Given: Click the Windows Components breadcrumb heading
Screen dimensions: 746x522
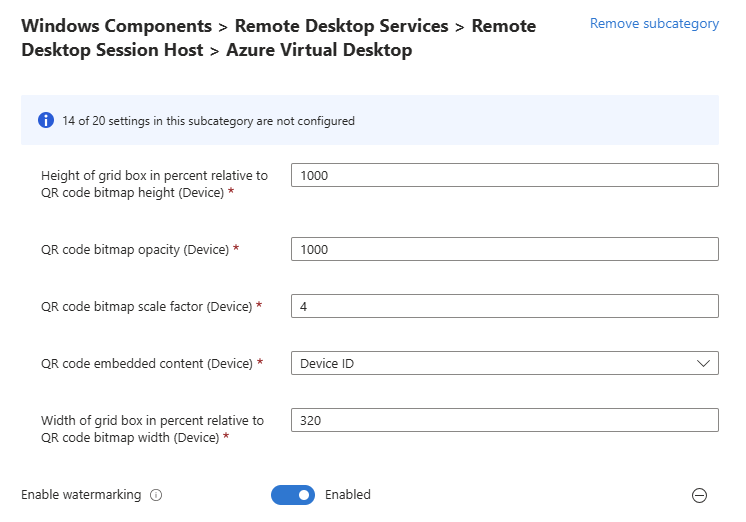Looking at the screenshot, I should click(x=117, y=26).
